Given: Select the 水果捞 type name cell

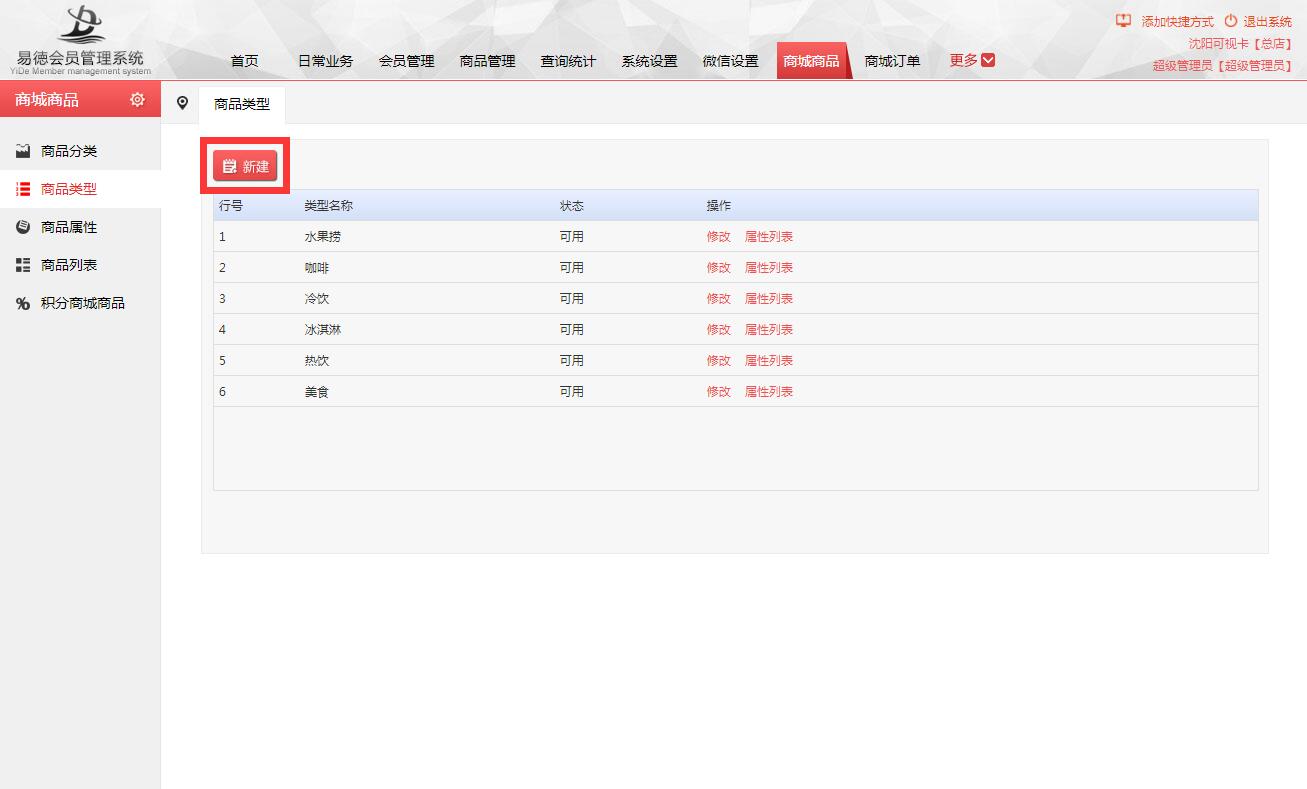Looking at the screenshot, I should pyautogui.click(x=322, y=237).
